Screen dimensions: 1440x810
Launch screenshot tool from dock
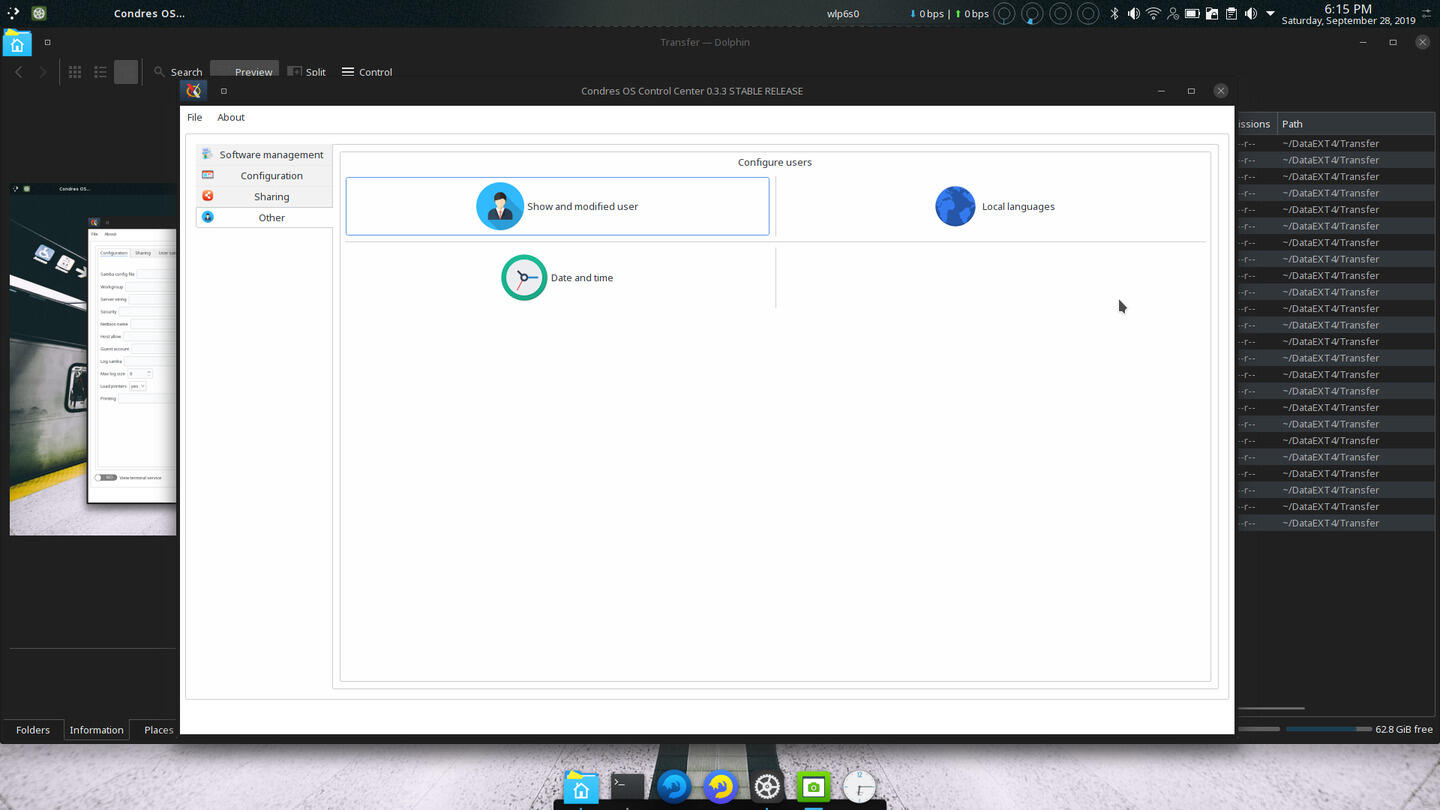pos(813,787)
